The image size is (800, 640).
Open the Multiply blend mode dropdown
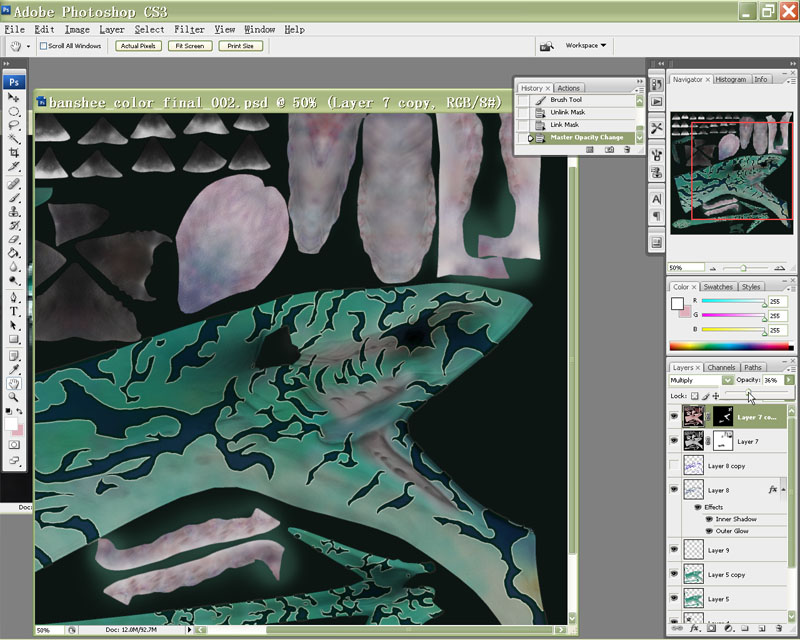click(728, 380)
